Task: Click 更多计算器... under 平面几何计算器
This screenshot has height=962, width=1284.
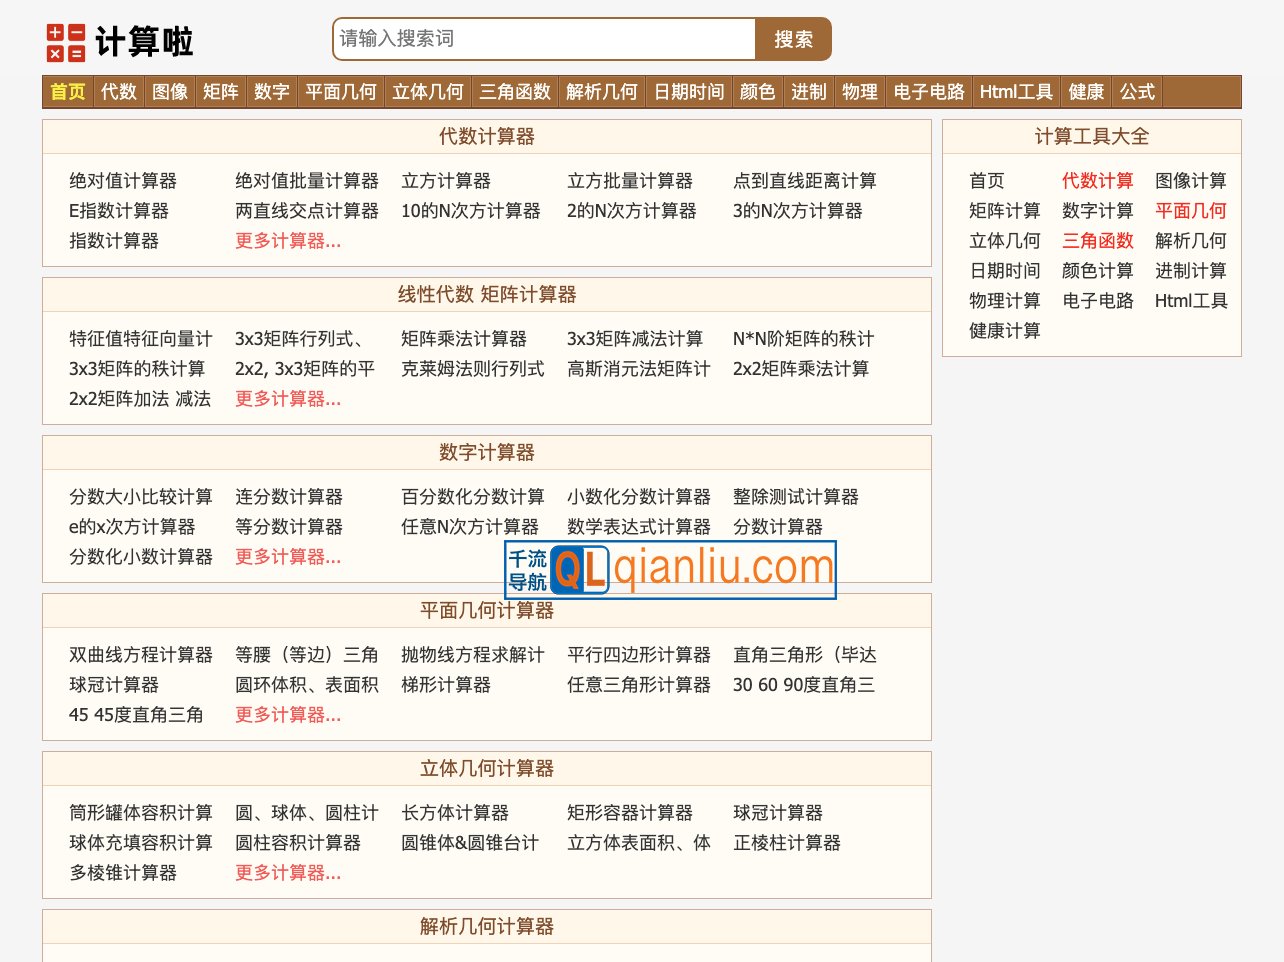Action: point(289,715)
